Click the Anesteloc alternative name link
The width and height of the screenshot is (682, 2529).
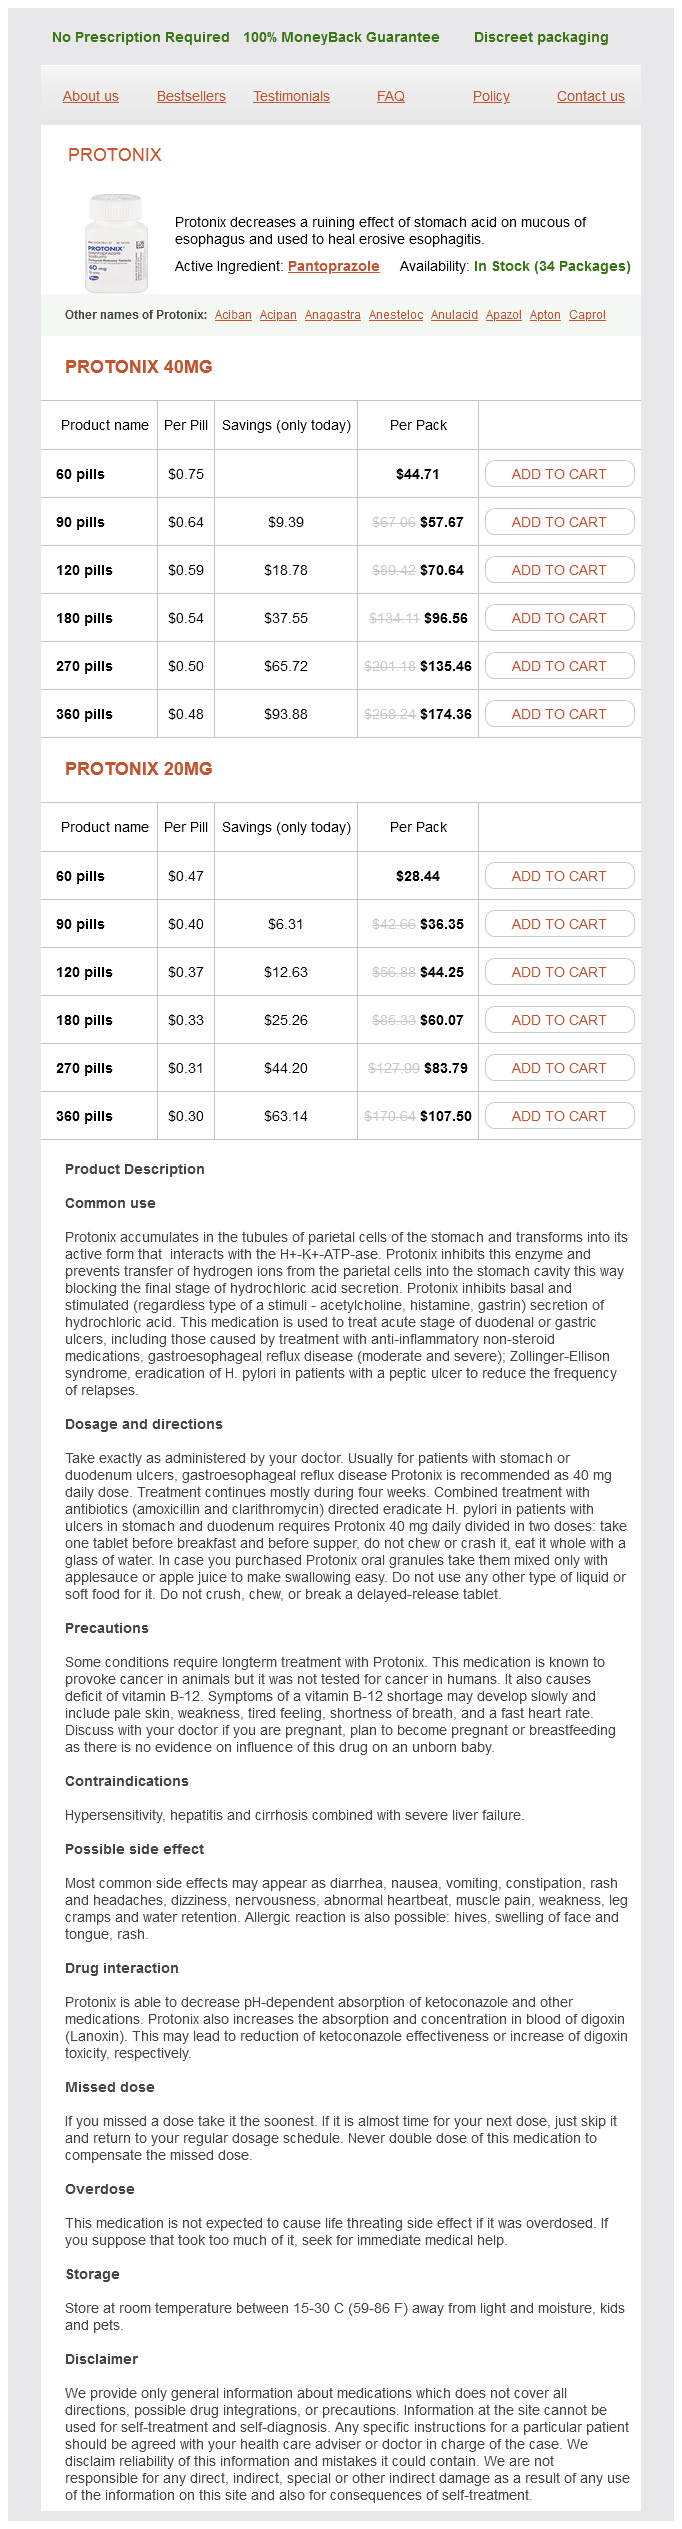[395, 315]
